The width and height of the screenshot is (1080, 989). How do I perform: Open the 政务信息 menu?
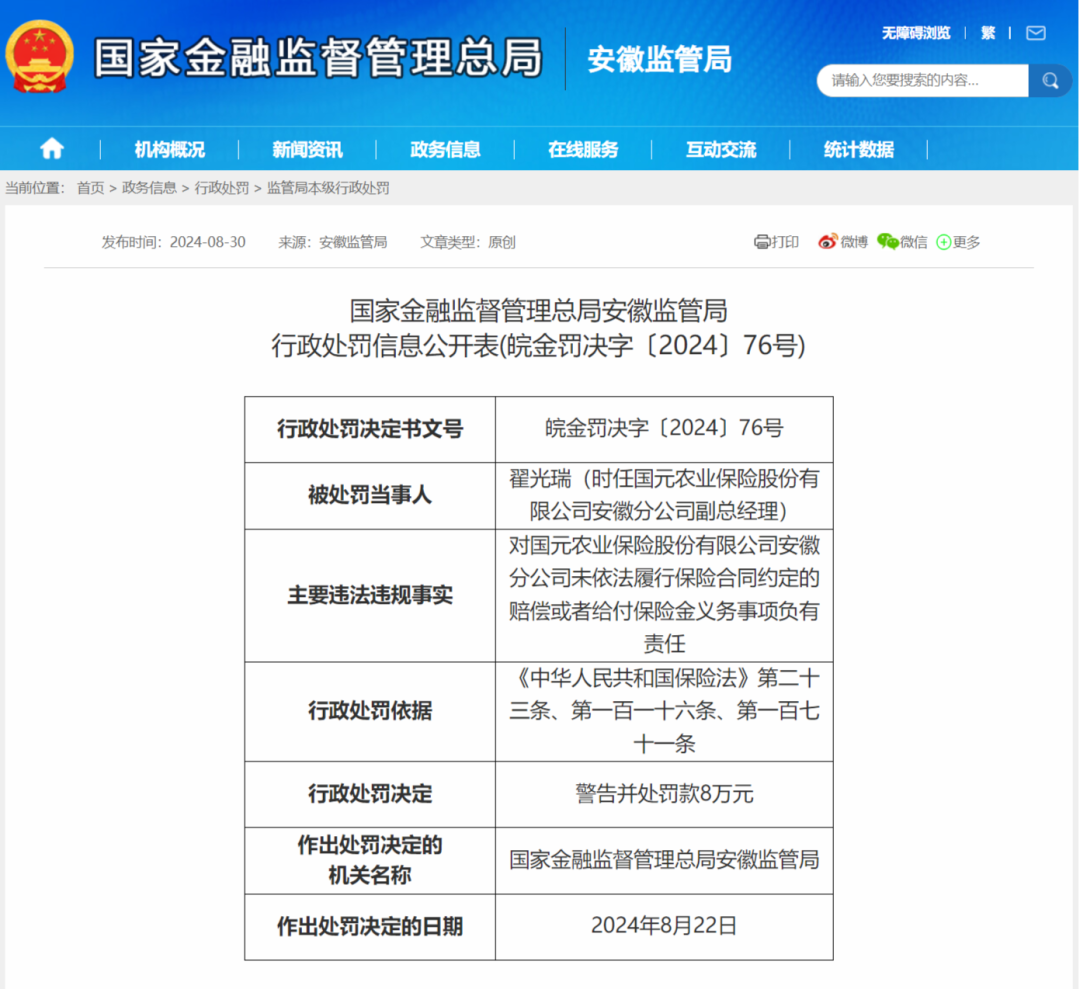click(445, 149)
